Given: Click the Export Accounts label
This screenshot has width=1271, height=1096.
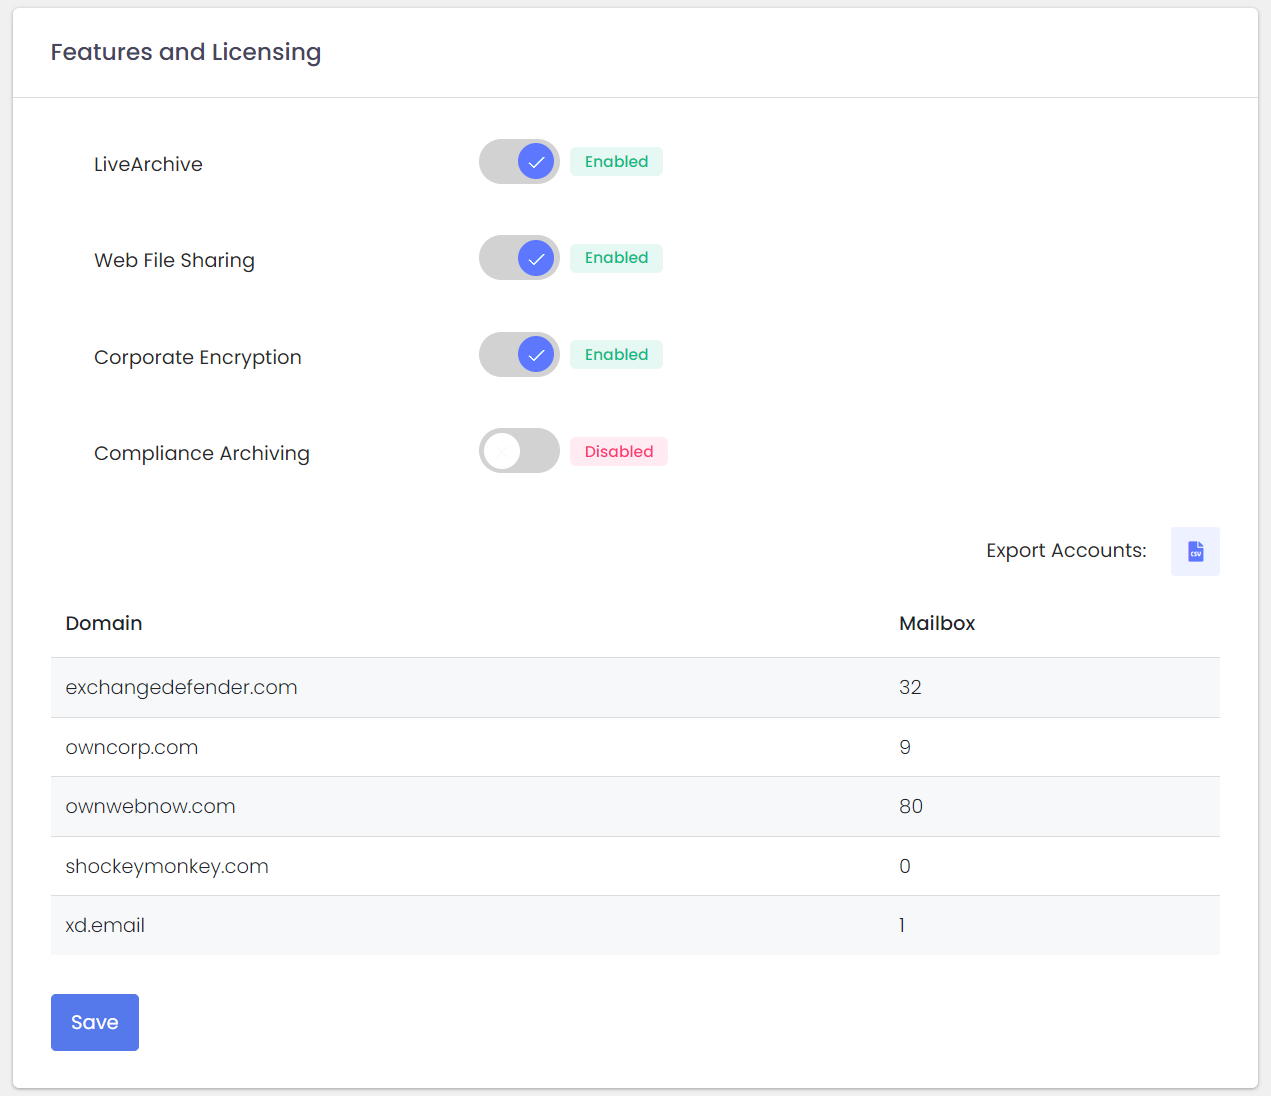Looking at the screenshot, I should (1066, 551).
